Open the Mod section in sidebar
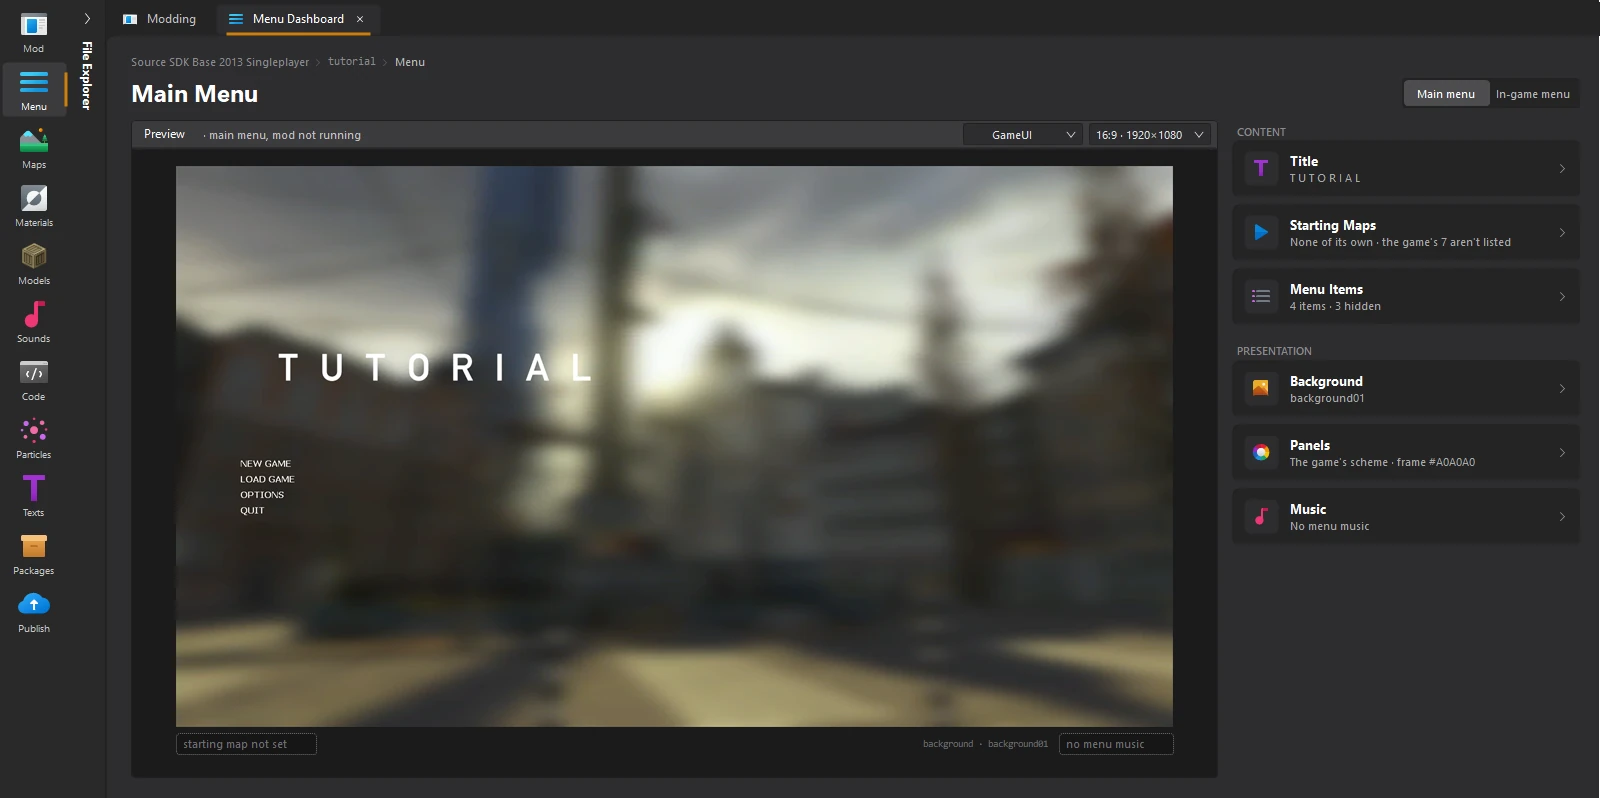The width and height of the screenshot is (1600, 798). point(34,33)
